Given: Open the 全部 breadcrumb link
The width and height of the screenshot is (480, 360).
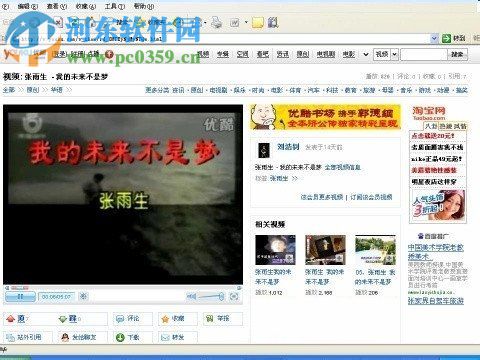Looking at the screenshot, I should [9, 90].
